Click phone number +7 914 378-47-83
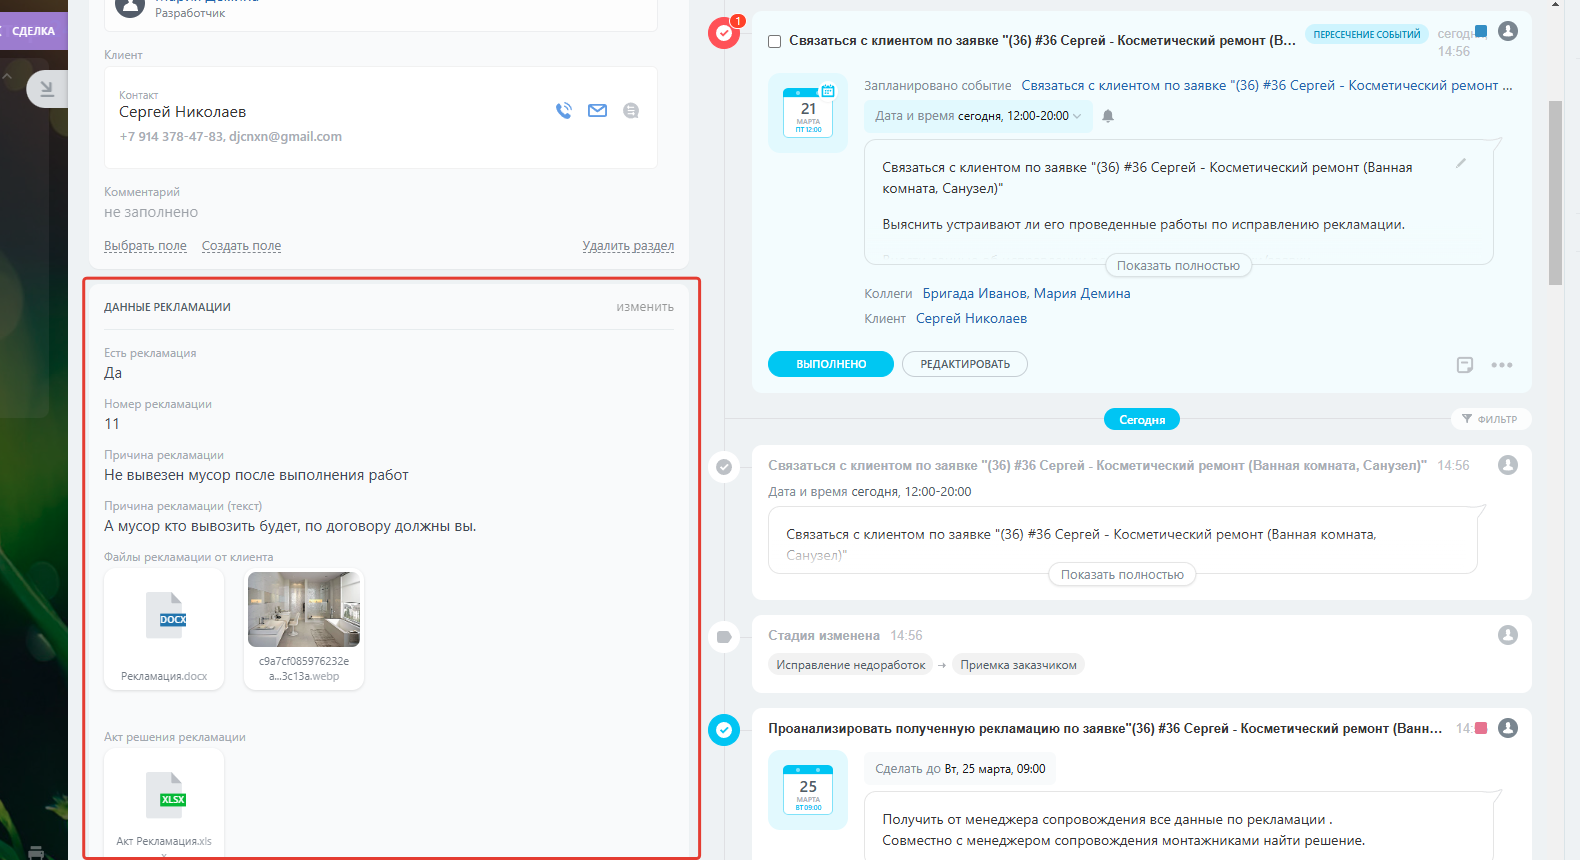This screenshot has height=861, width=1580. click(170, 137)
